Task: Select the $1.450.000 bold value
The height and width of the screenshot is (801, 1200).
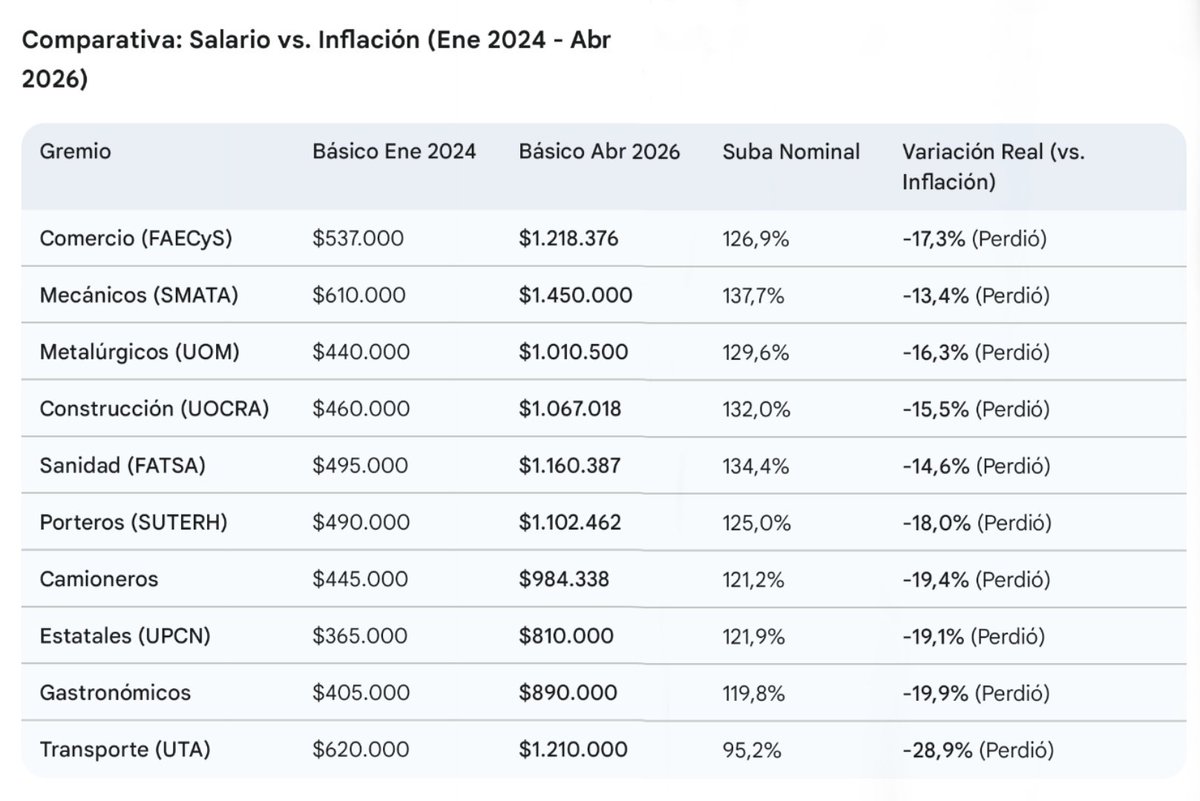Action: click(575, 296)
